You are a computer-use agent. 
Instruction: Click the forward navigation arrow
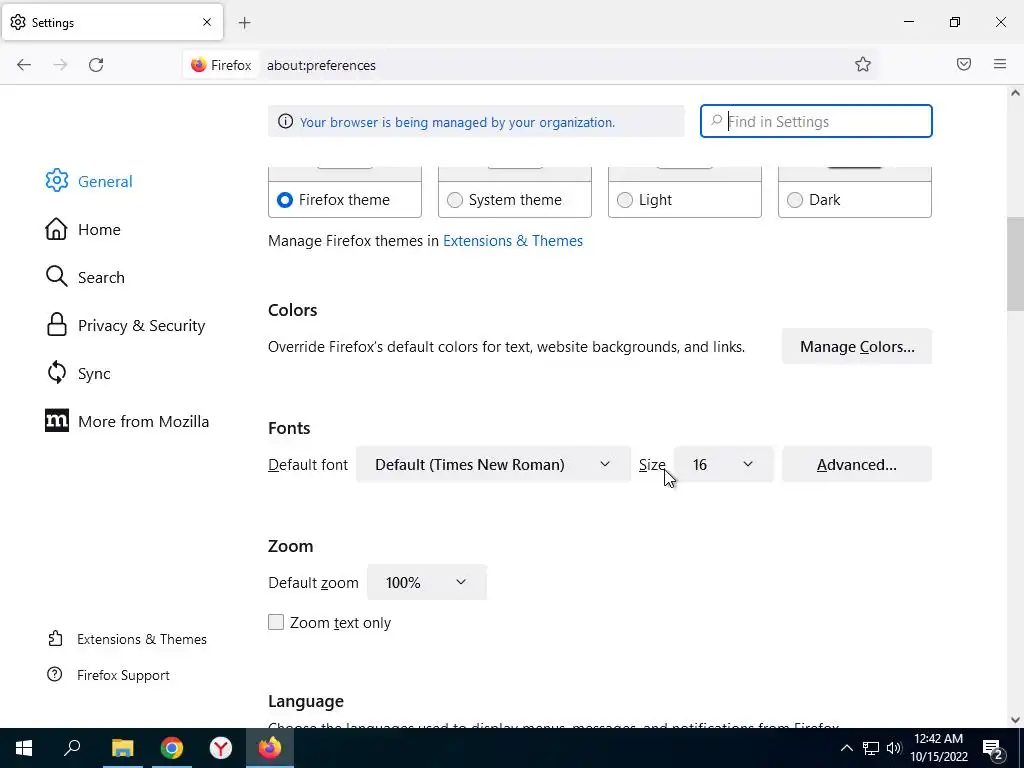(60, 65)
